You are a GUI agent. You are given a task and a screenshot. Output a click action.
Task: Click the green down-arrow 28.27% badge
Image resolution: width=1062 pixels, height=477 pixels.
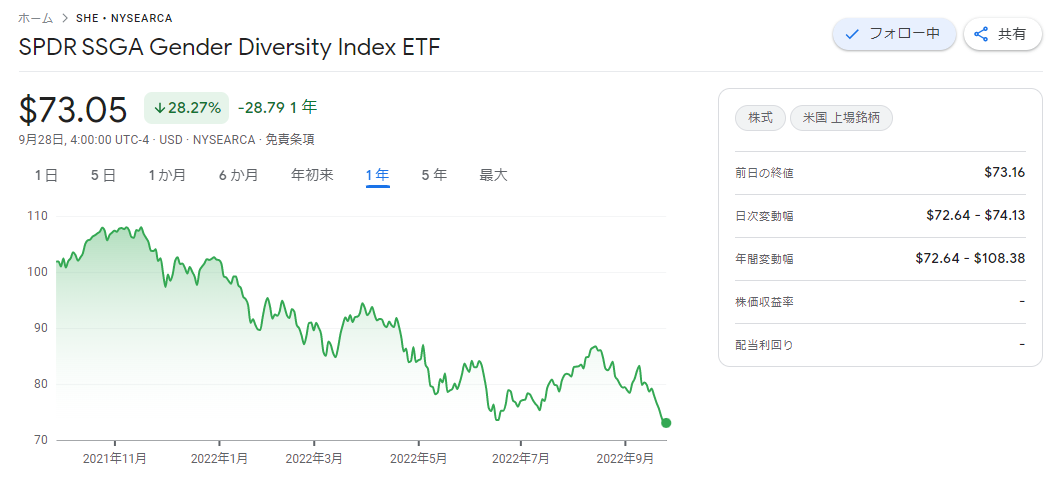click(186, 108)
